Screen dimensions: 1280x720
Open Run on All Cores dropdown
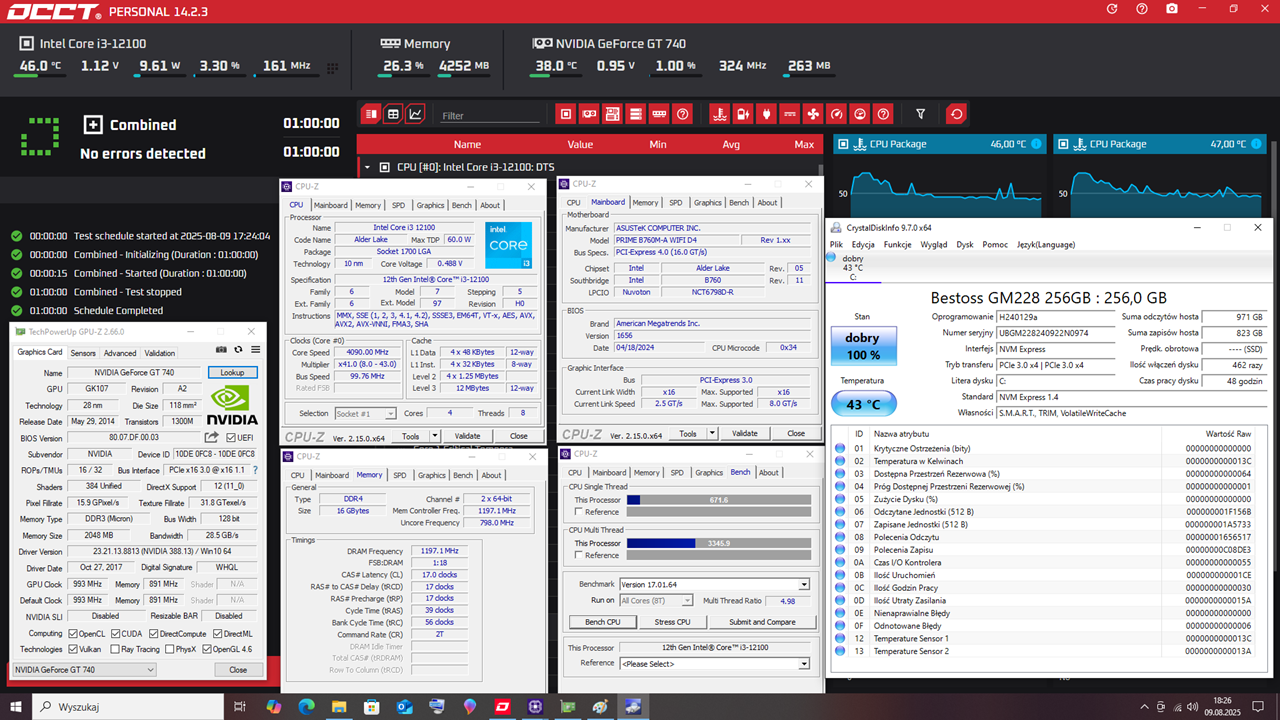click(x=656, y=601)
